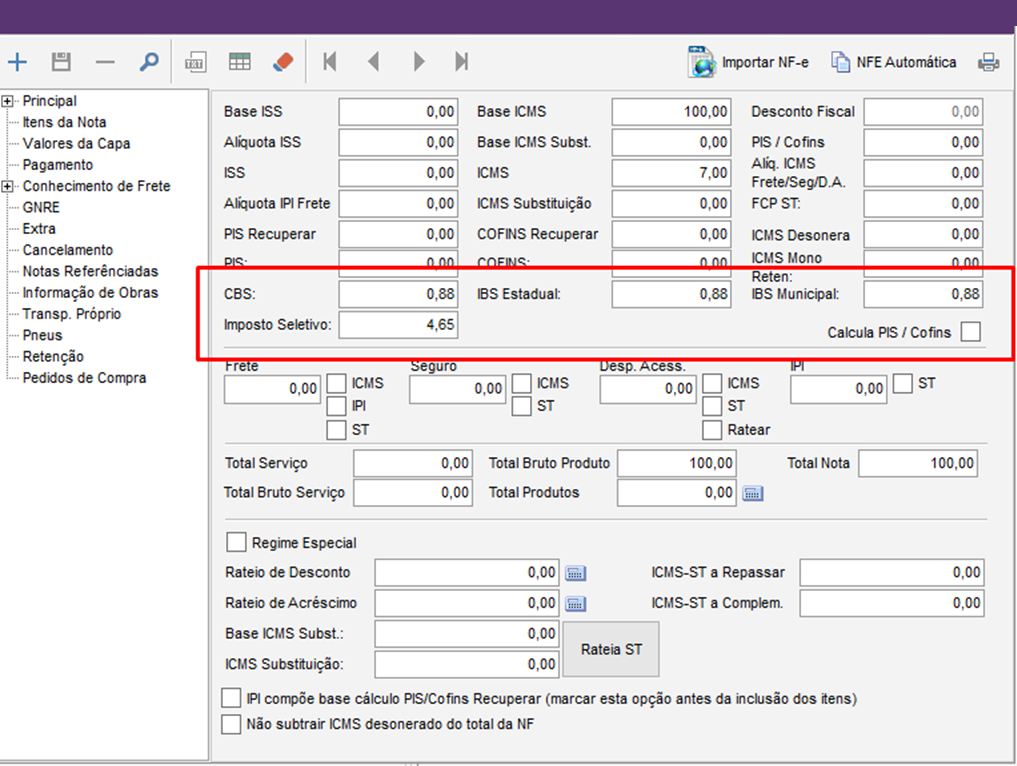Go to the next record arrow
Image resolution: width=1017 pixels, height=766 pixels.
click(x=419, y=62)
